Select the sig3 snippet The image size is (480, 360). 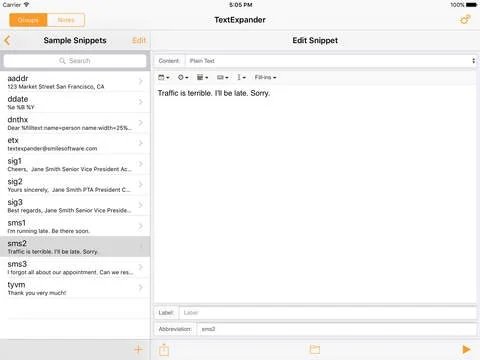75,206
